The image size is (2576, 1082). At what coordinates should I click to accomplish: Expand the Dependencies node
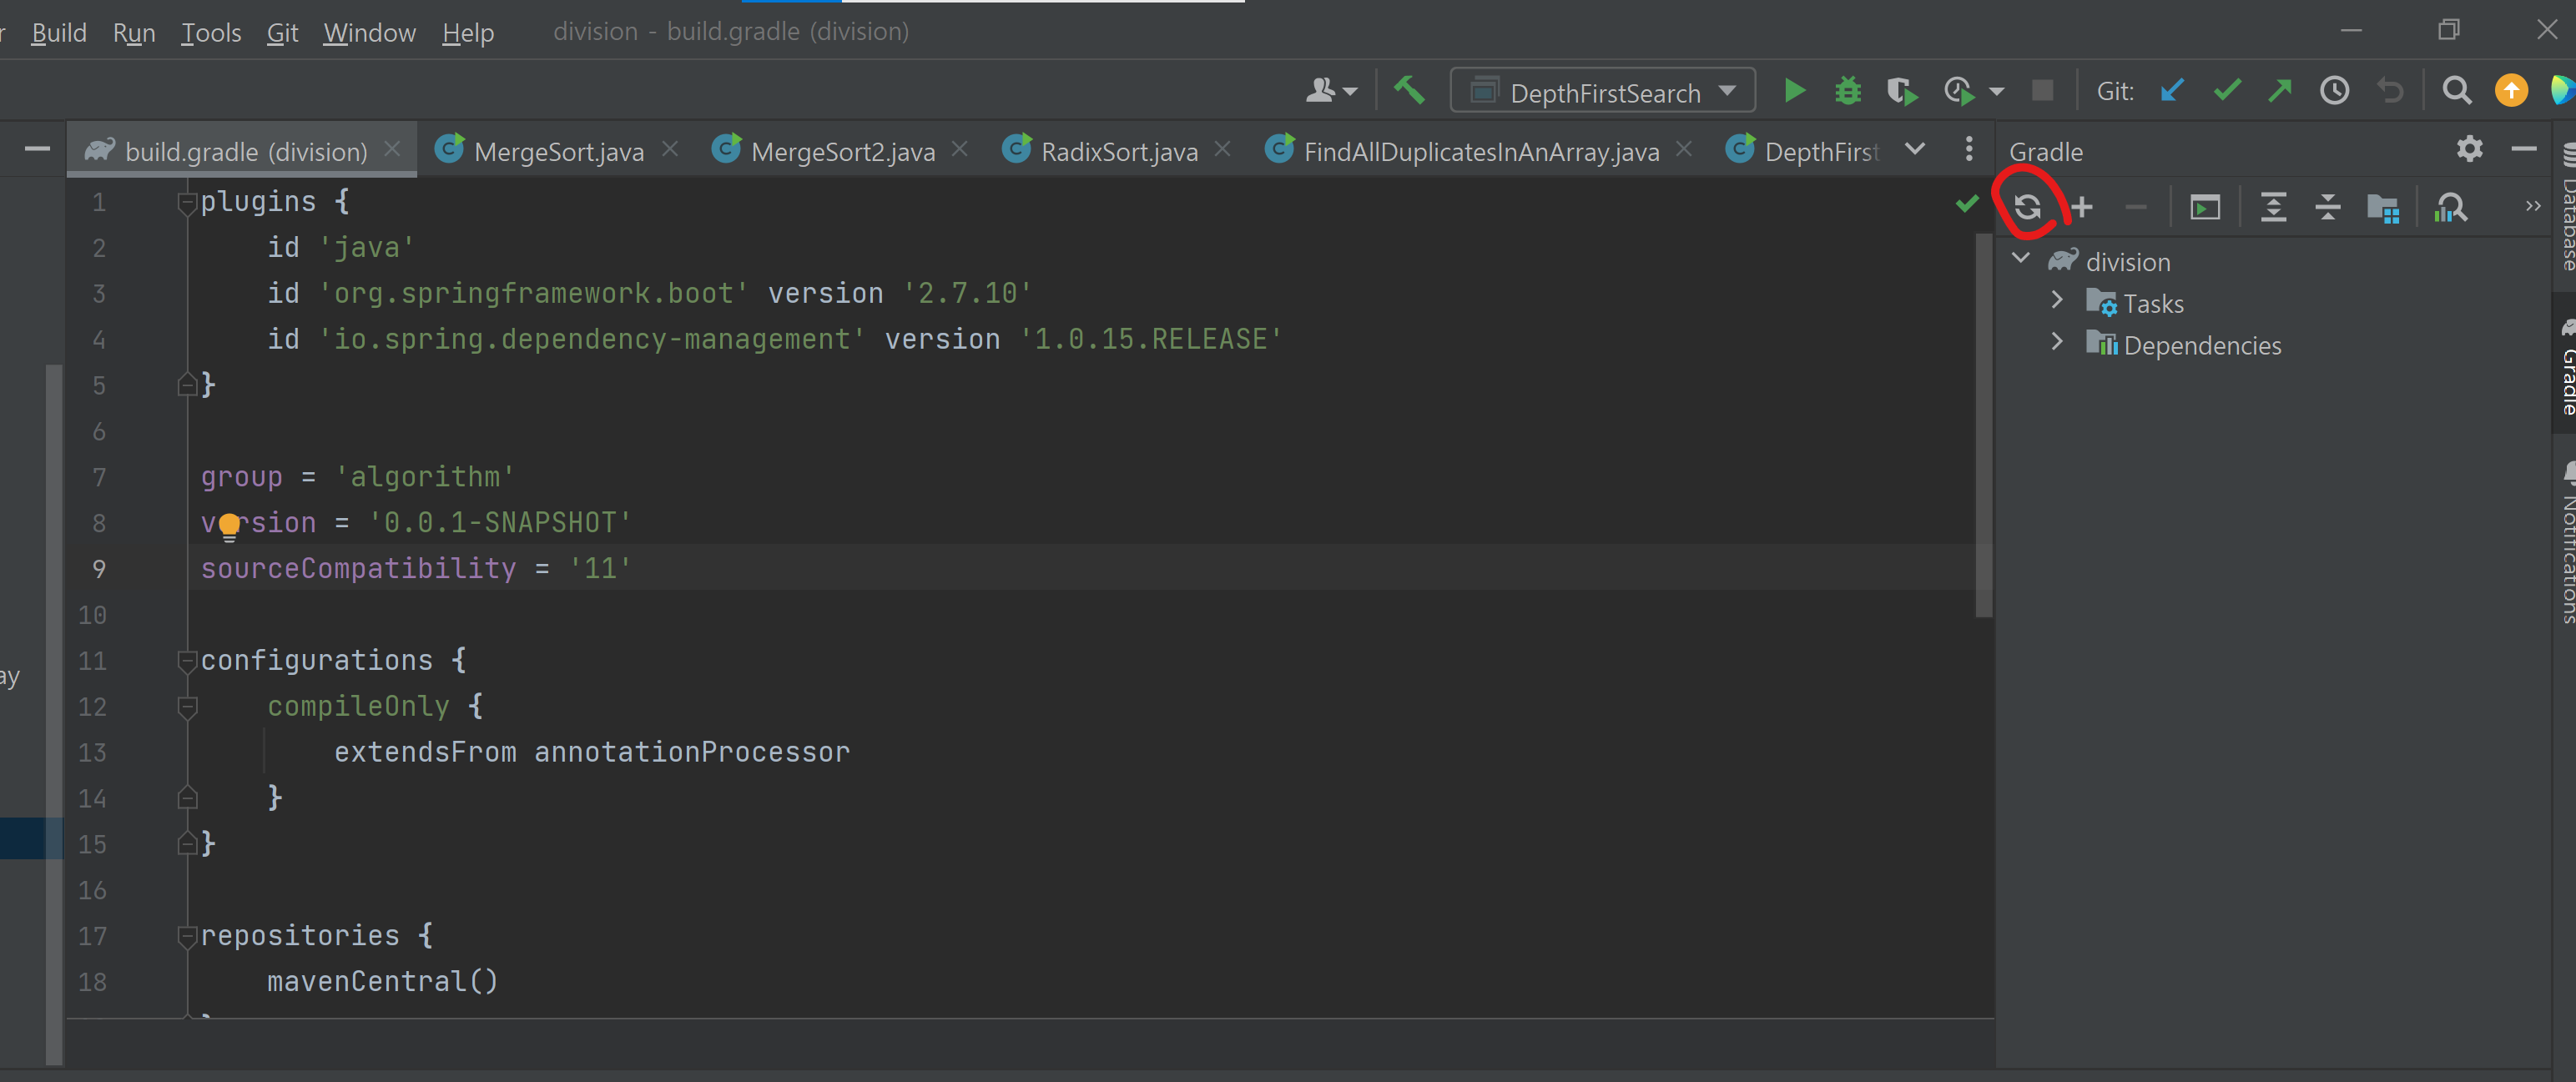(x=2056, y=342)
